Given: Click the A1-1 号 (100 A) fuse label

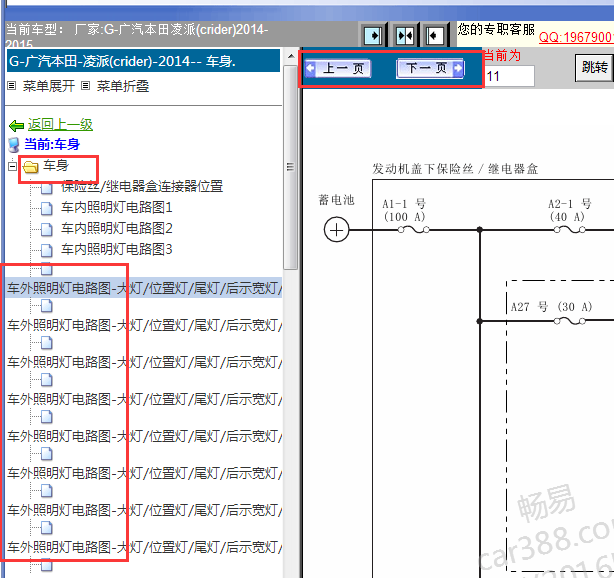Looking at the screenshot, I should pyautogui.click(x=404, y=210).
